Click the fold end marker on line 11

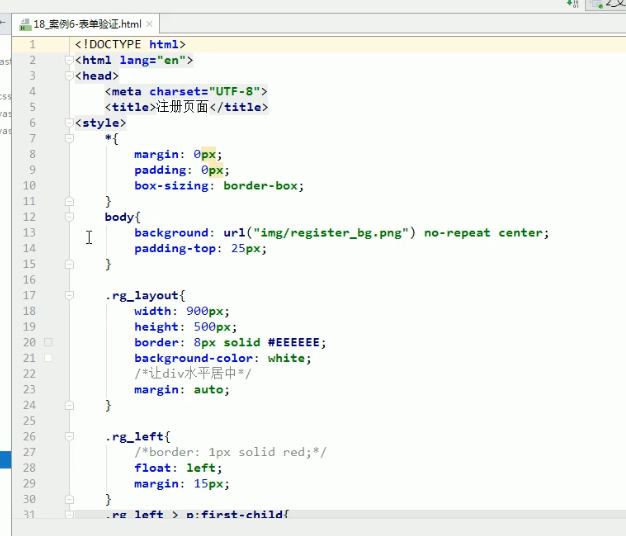[x=69, y=201]
